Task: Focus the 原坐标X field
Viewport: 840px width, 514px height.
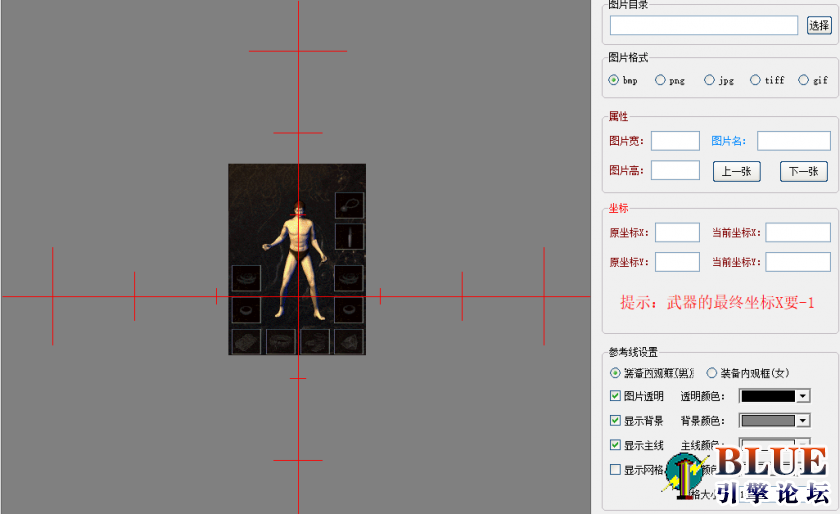Action: coord(678,233)
